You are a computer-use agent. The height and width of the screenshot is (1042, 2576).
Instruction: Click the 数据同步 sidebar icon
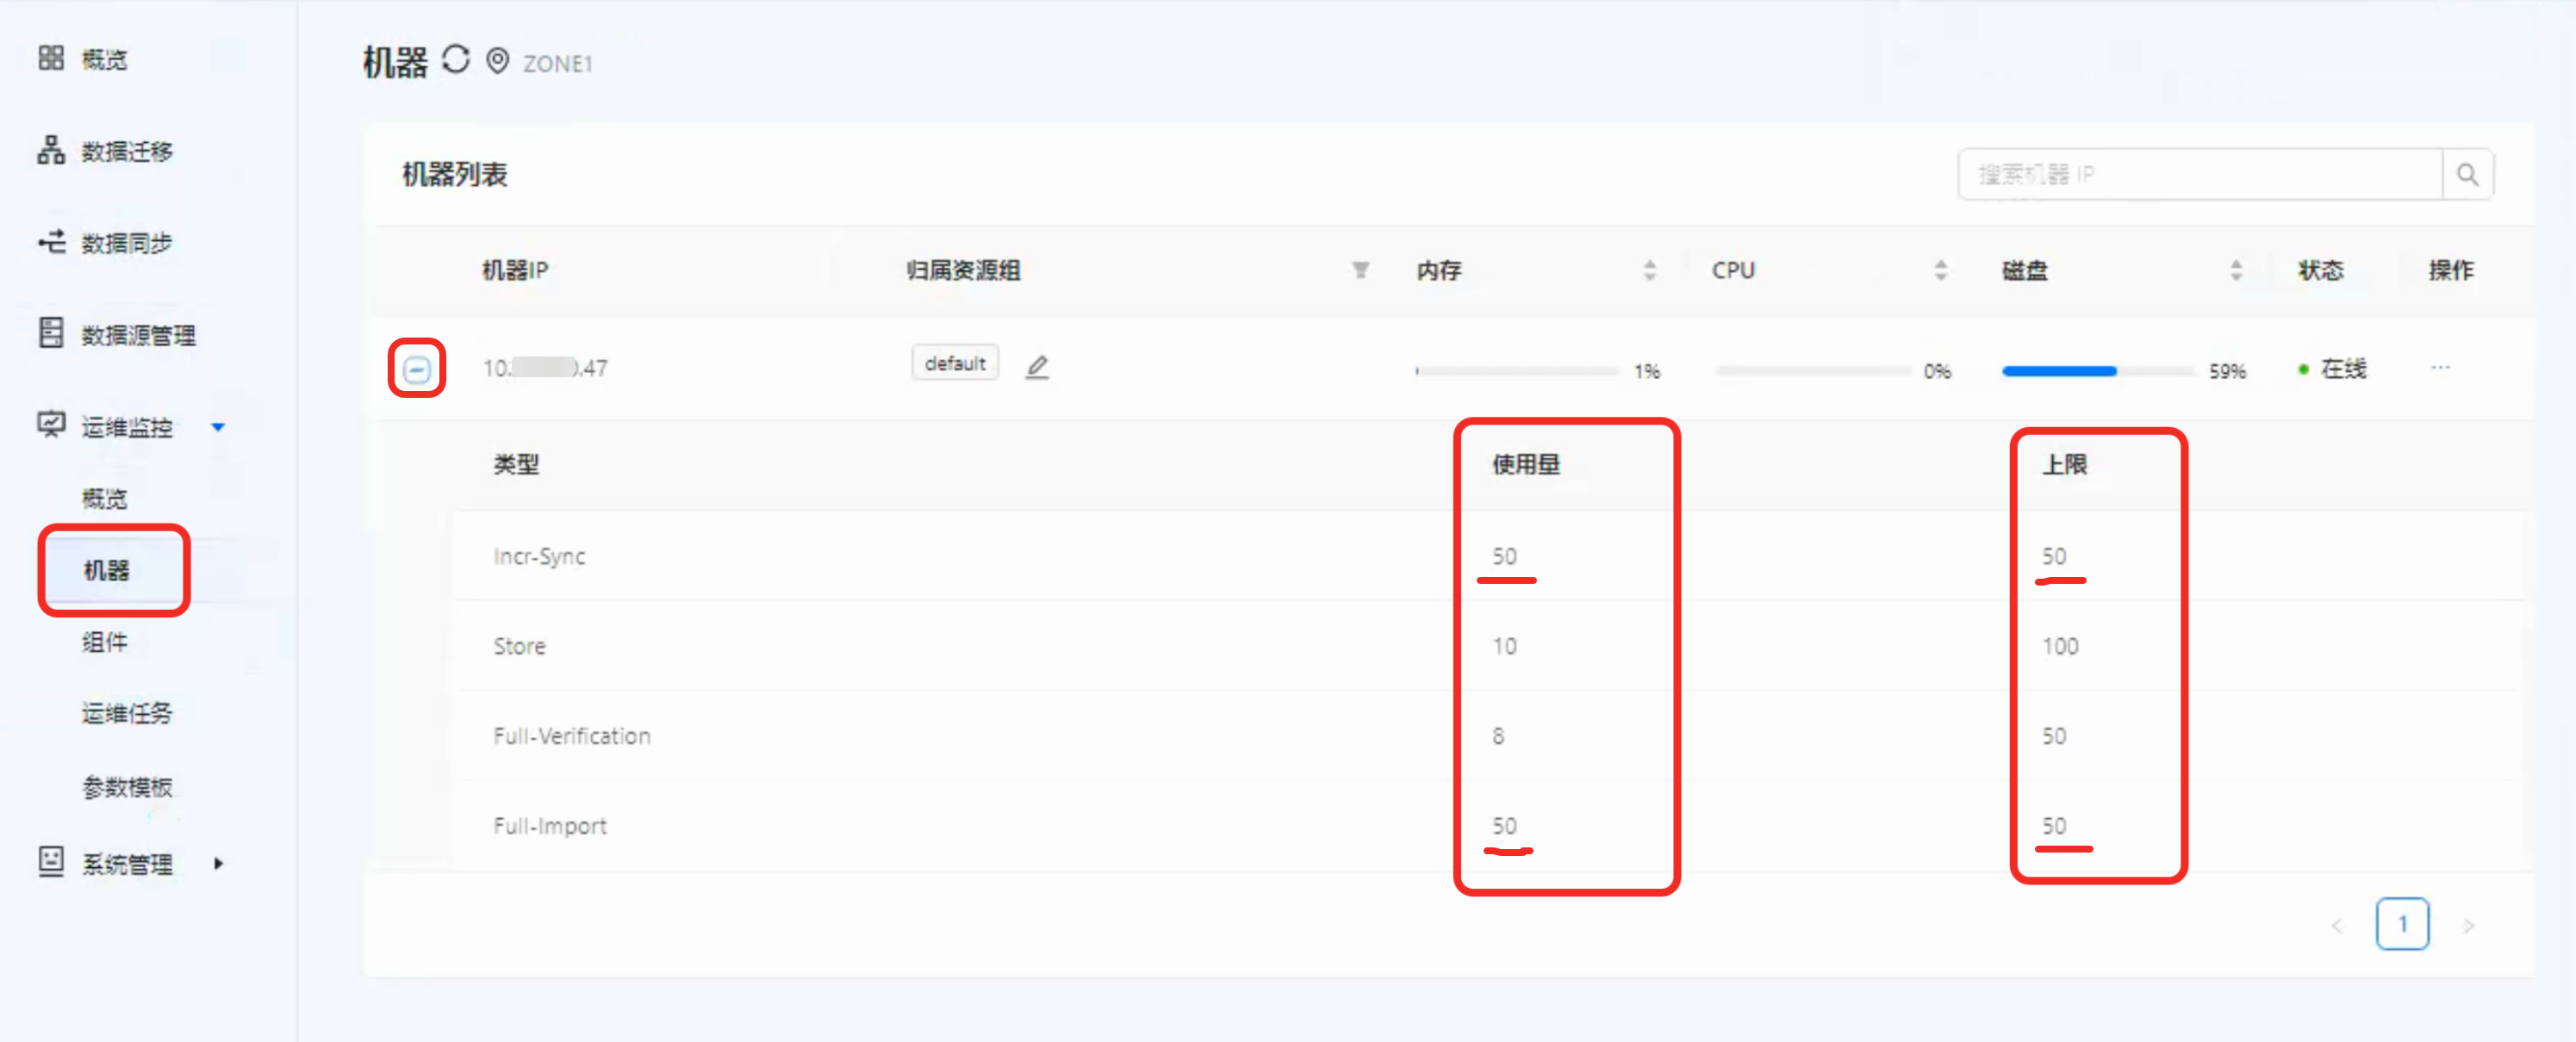pyautogui.click(x=51, y=241)
